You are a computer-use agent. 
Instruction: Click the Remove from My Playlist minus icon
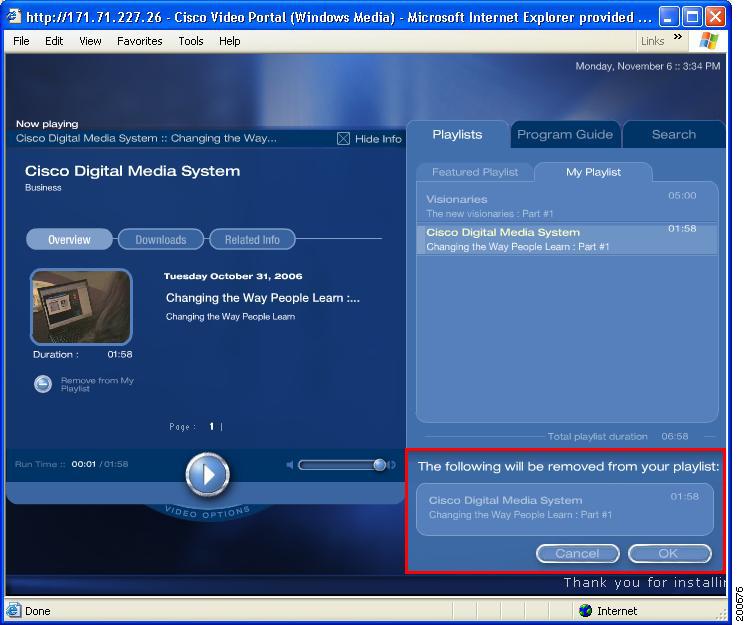(43, 384)
